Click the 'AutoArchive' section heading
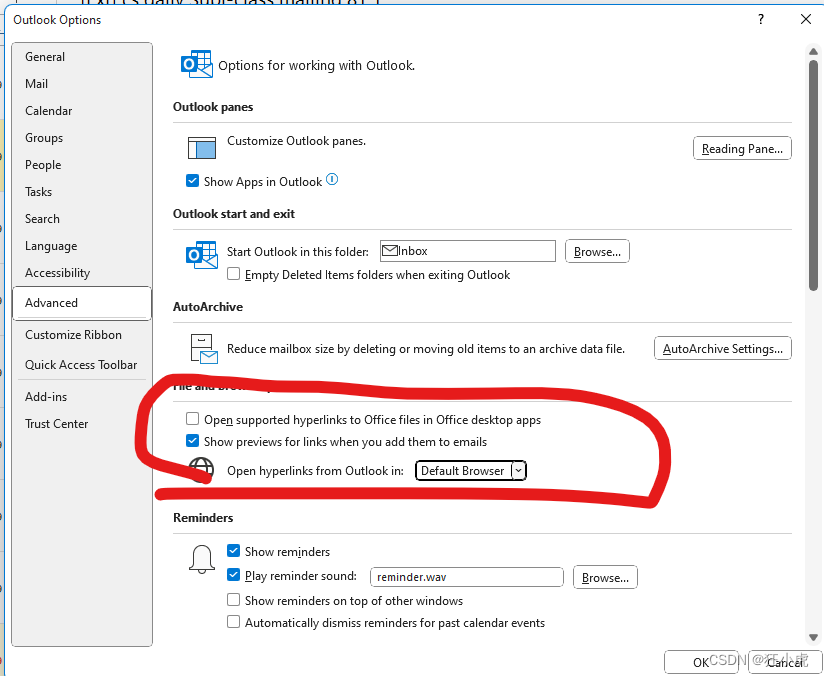 [x=208, y=306]
